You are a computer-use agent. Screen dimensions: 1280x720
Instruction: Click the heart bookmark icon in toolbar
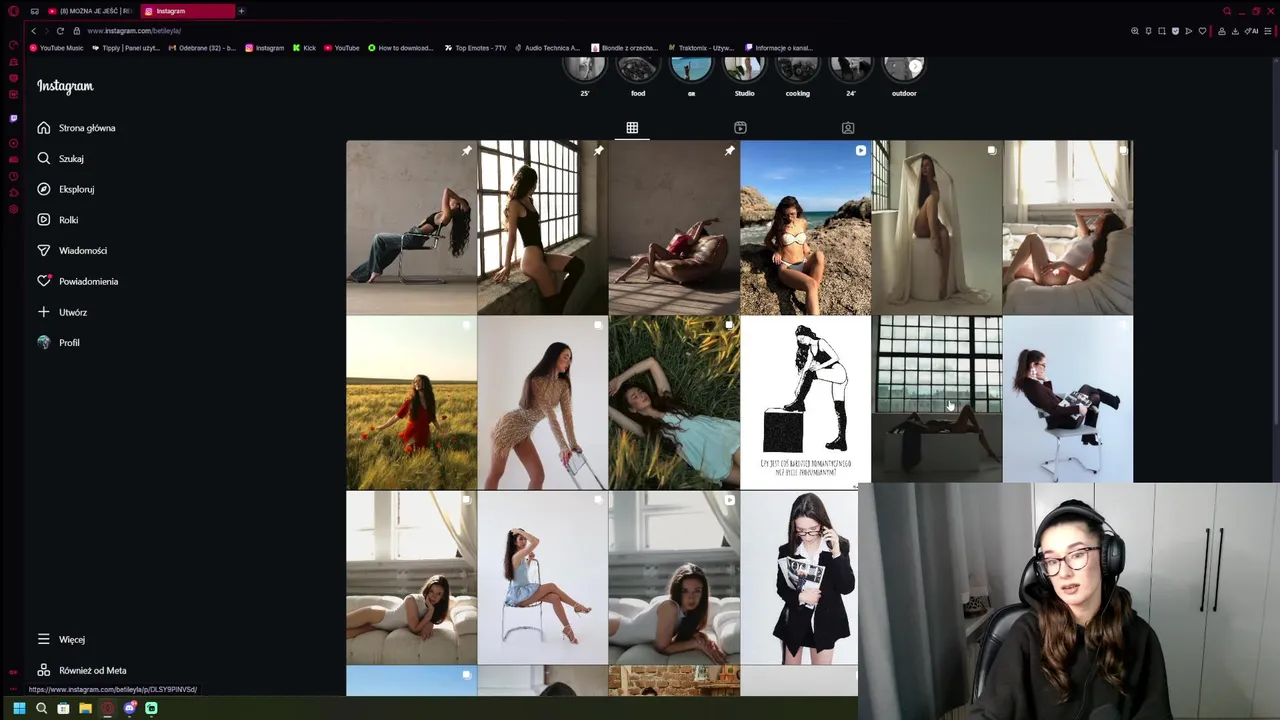coord(1202,31)
